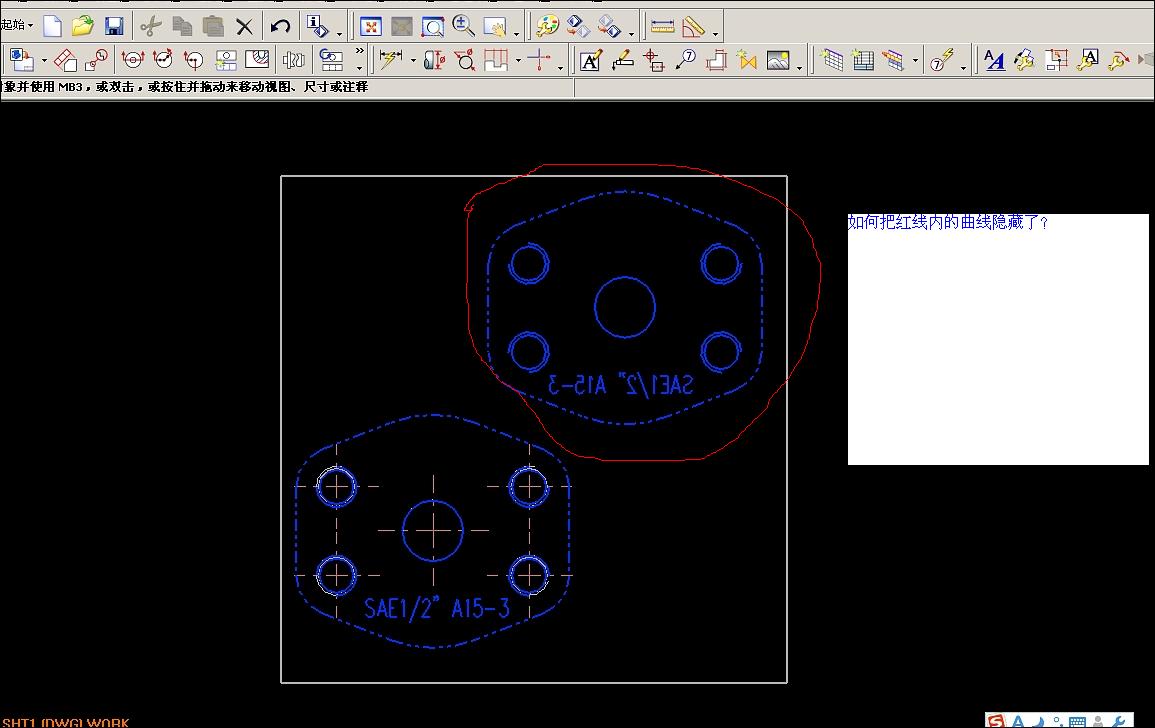
Task: Click the datum target symbol icon
Action: point(653,60)
